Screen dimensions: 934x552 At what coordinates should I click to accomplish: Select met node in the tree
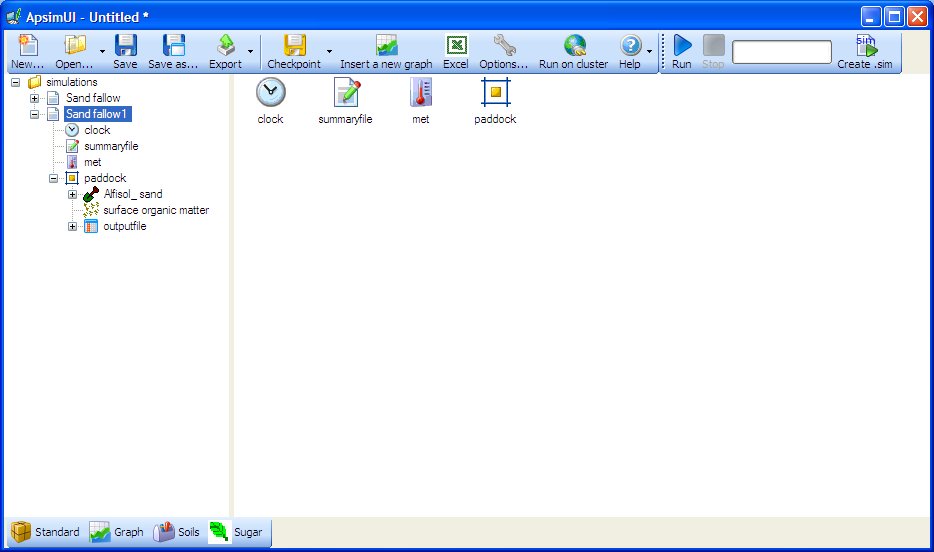92,163
